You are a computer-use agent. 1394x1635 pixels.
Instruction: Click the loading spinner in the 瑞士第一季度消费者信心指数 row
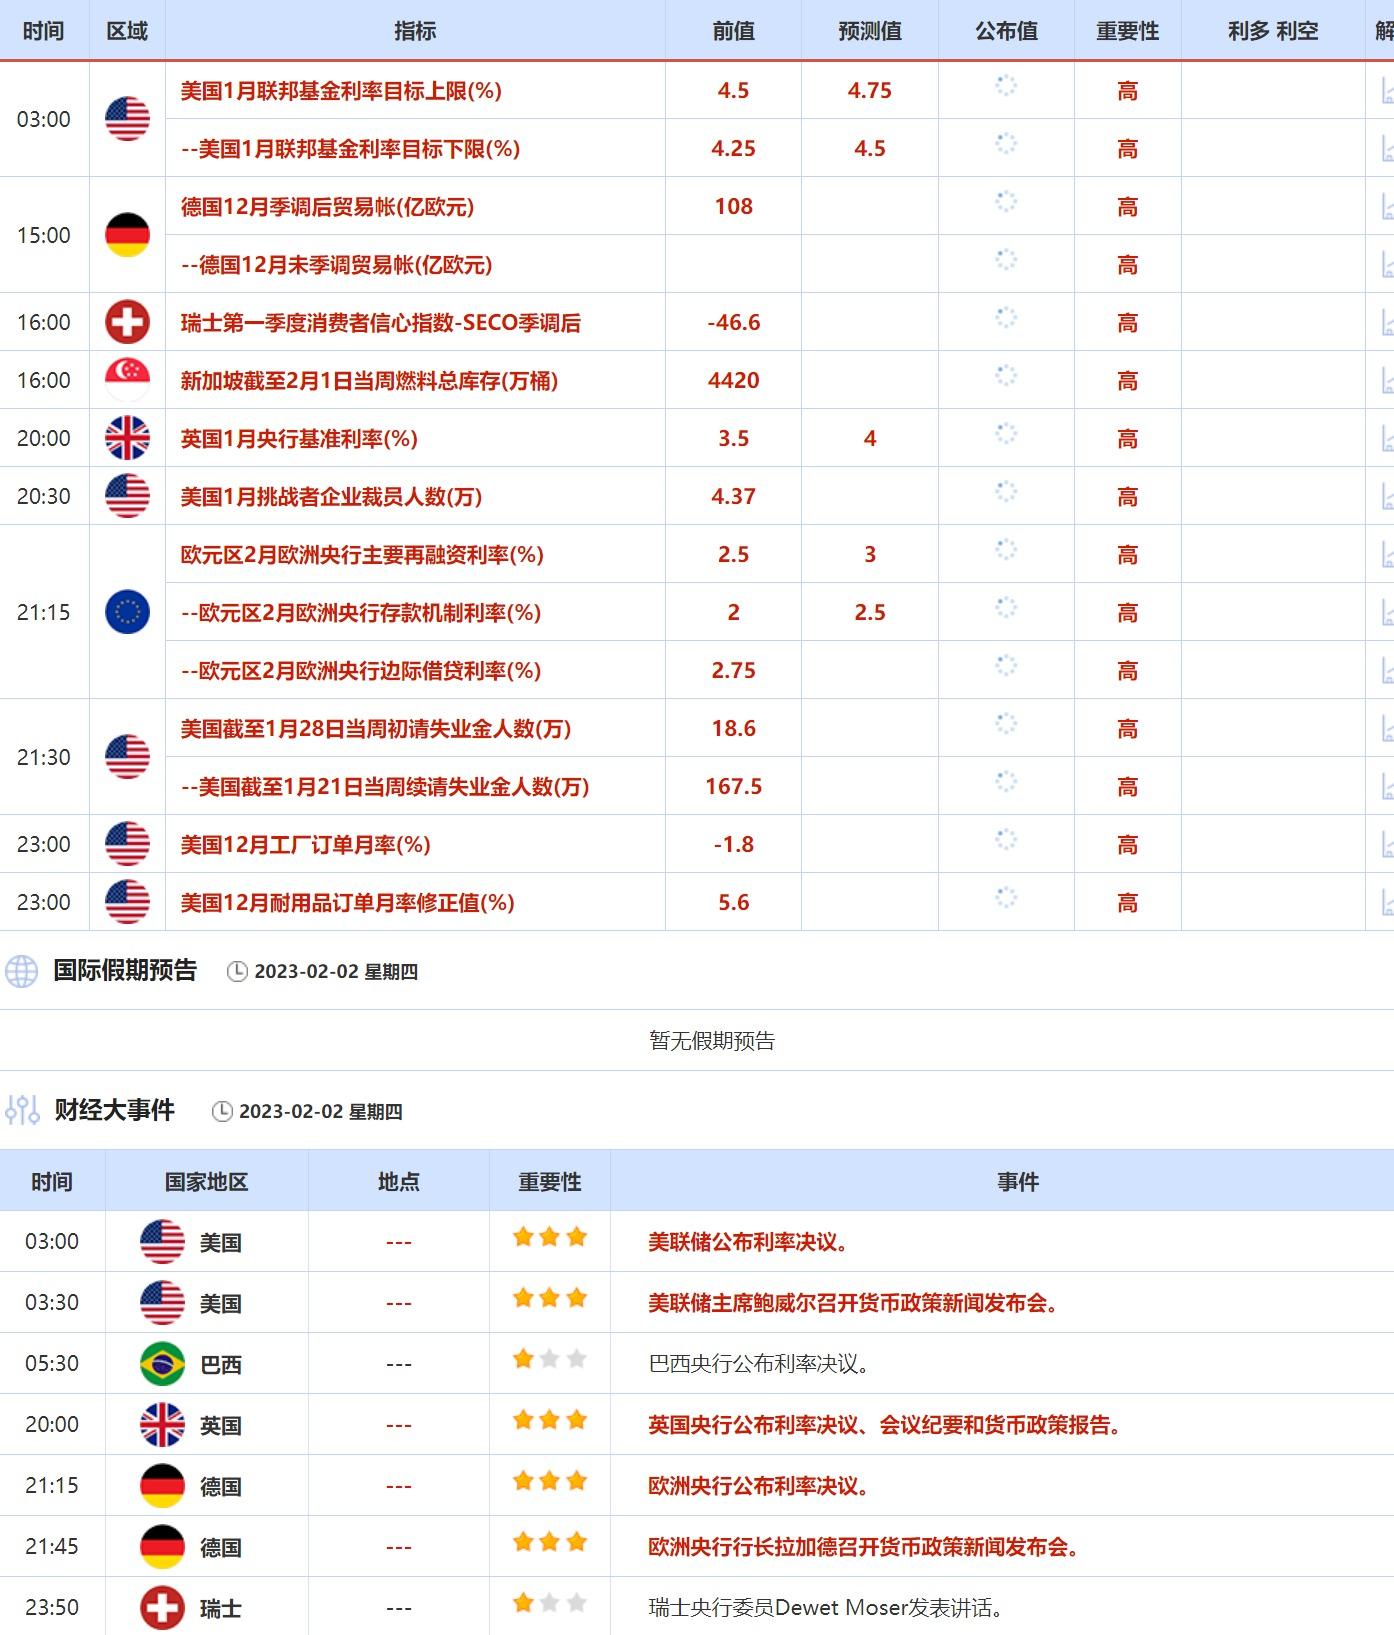pyautogui.click(x=1006, y=319)
